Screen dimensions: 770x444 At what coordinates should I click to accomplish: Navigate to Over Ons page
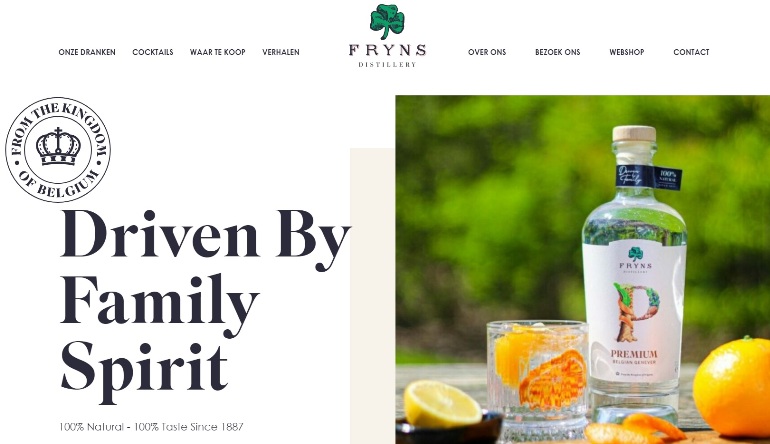[487, 52]
